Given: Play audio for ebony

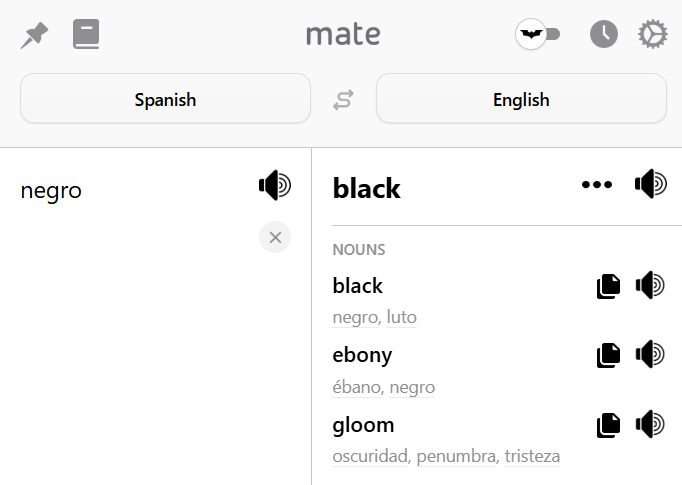Looking at the screenshot, I should pos(650,354).
